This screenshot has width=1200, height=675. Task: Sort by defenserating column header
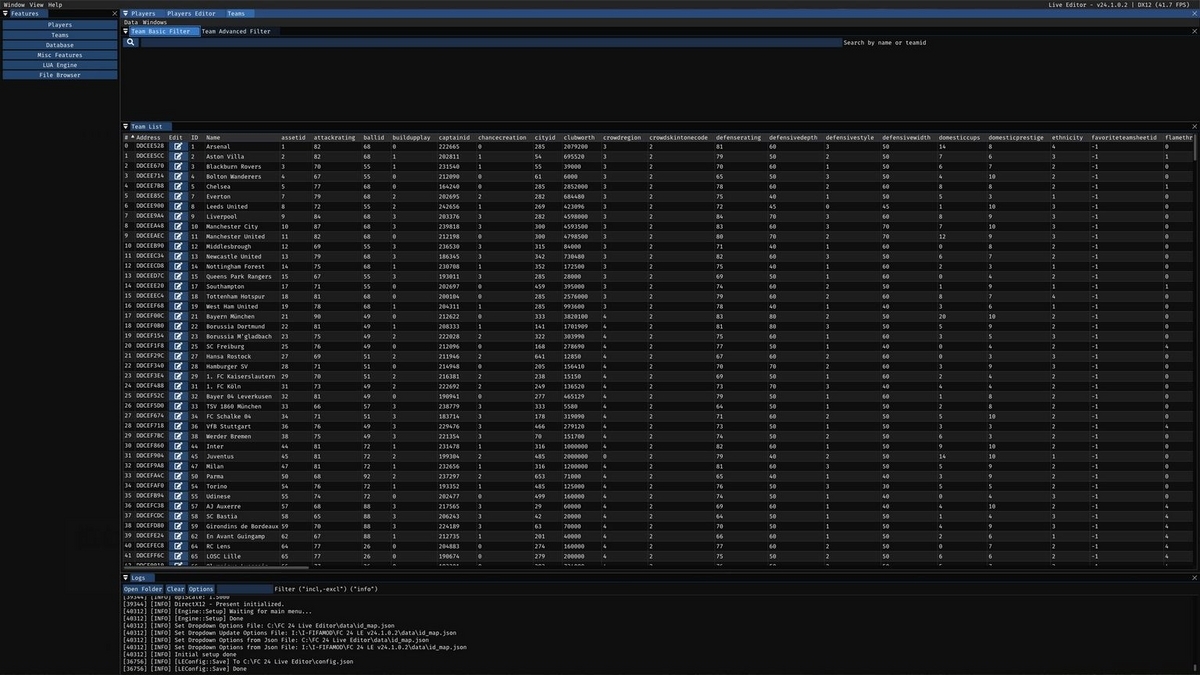click(x=739, y=137)
